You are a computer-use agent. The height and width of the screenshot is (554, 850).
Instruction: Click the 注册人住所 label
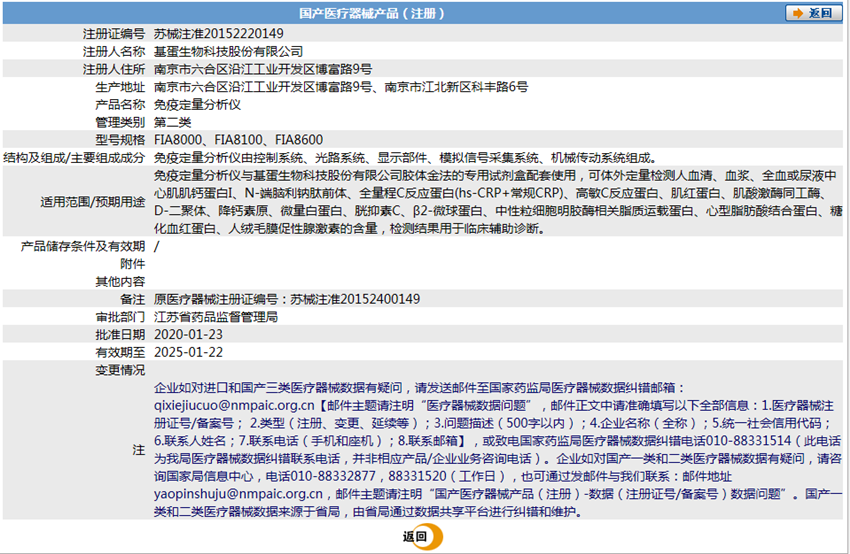114,69
